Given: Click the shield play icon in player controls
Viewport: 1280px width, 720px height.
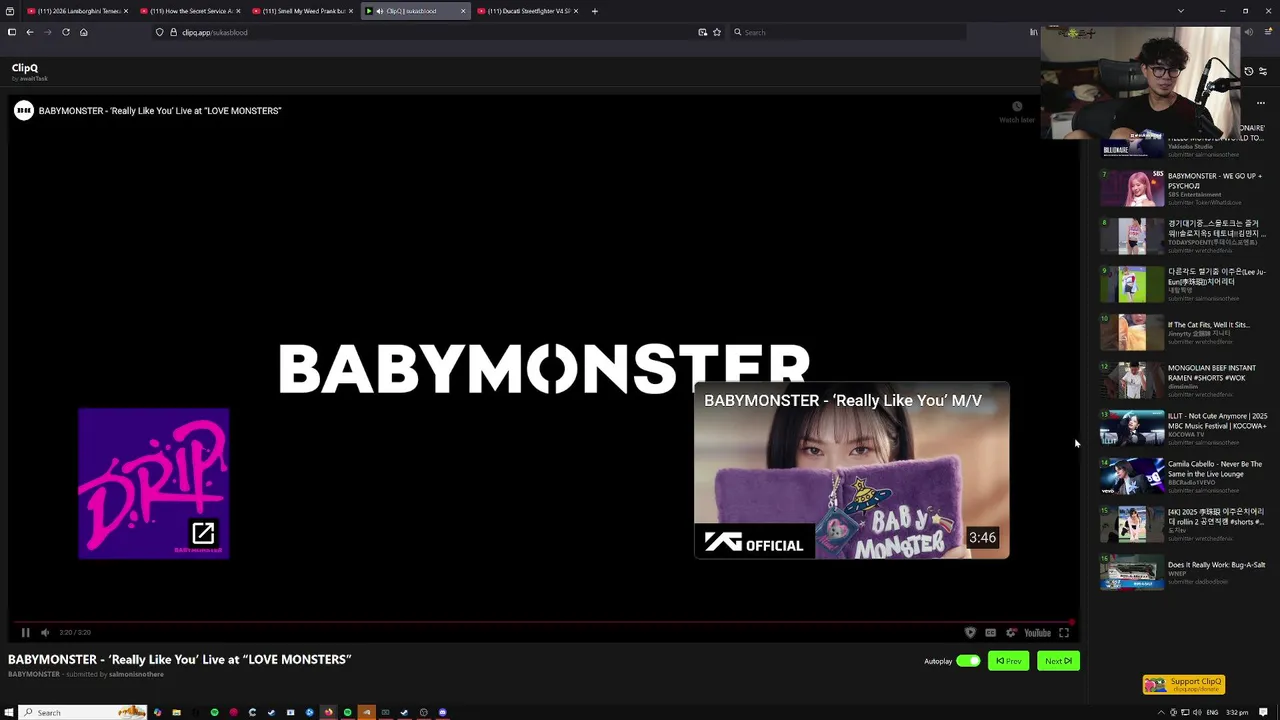Looking at the screenshot, I should tap(970, 632).
